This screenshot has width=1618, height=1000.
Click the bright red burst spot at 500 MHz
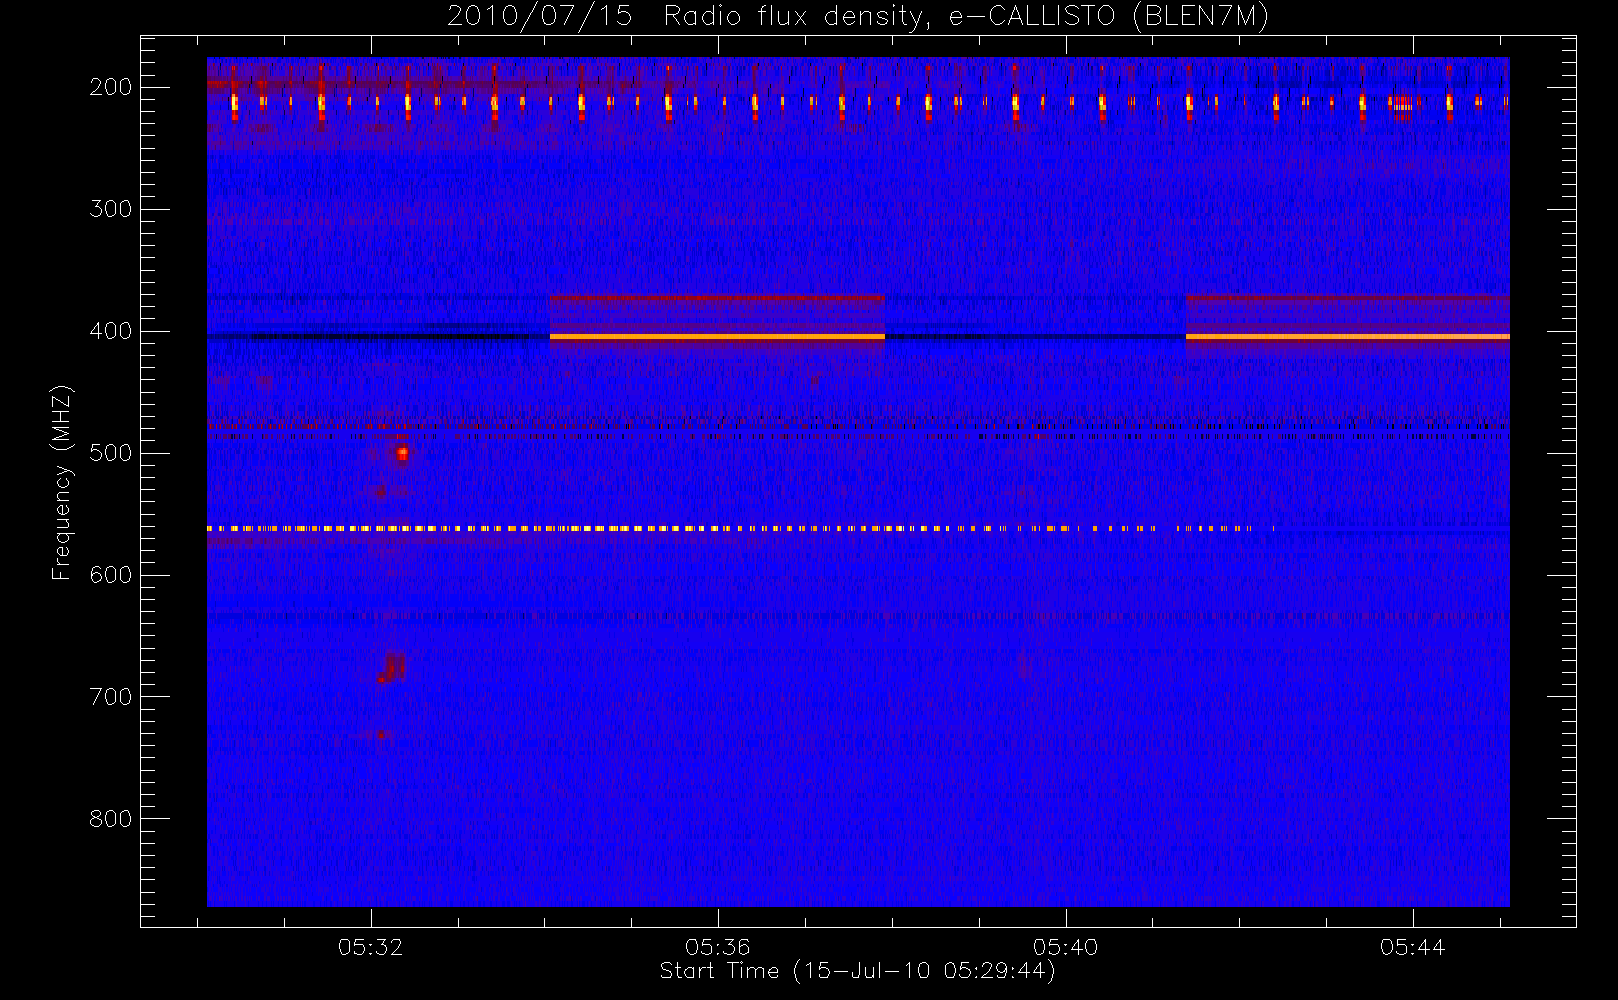coord(402,453)
